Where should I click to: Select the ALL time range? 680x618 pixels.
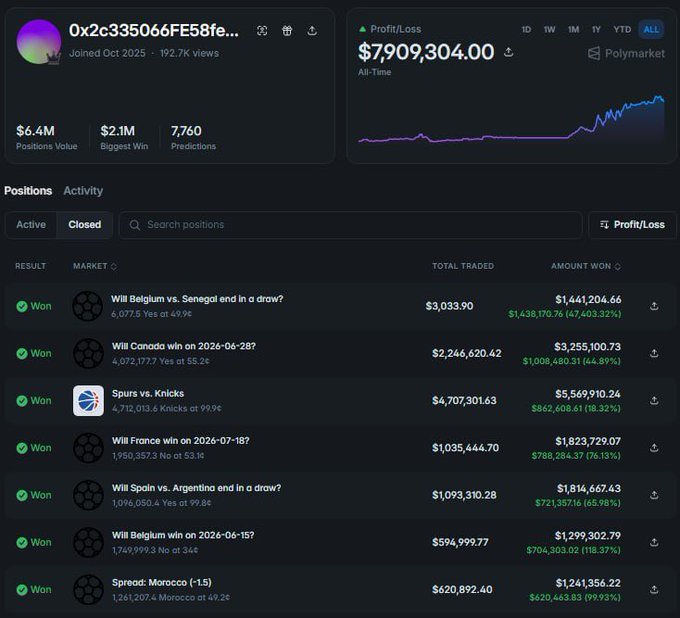(x=651, y=29)
